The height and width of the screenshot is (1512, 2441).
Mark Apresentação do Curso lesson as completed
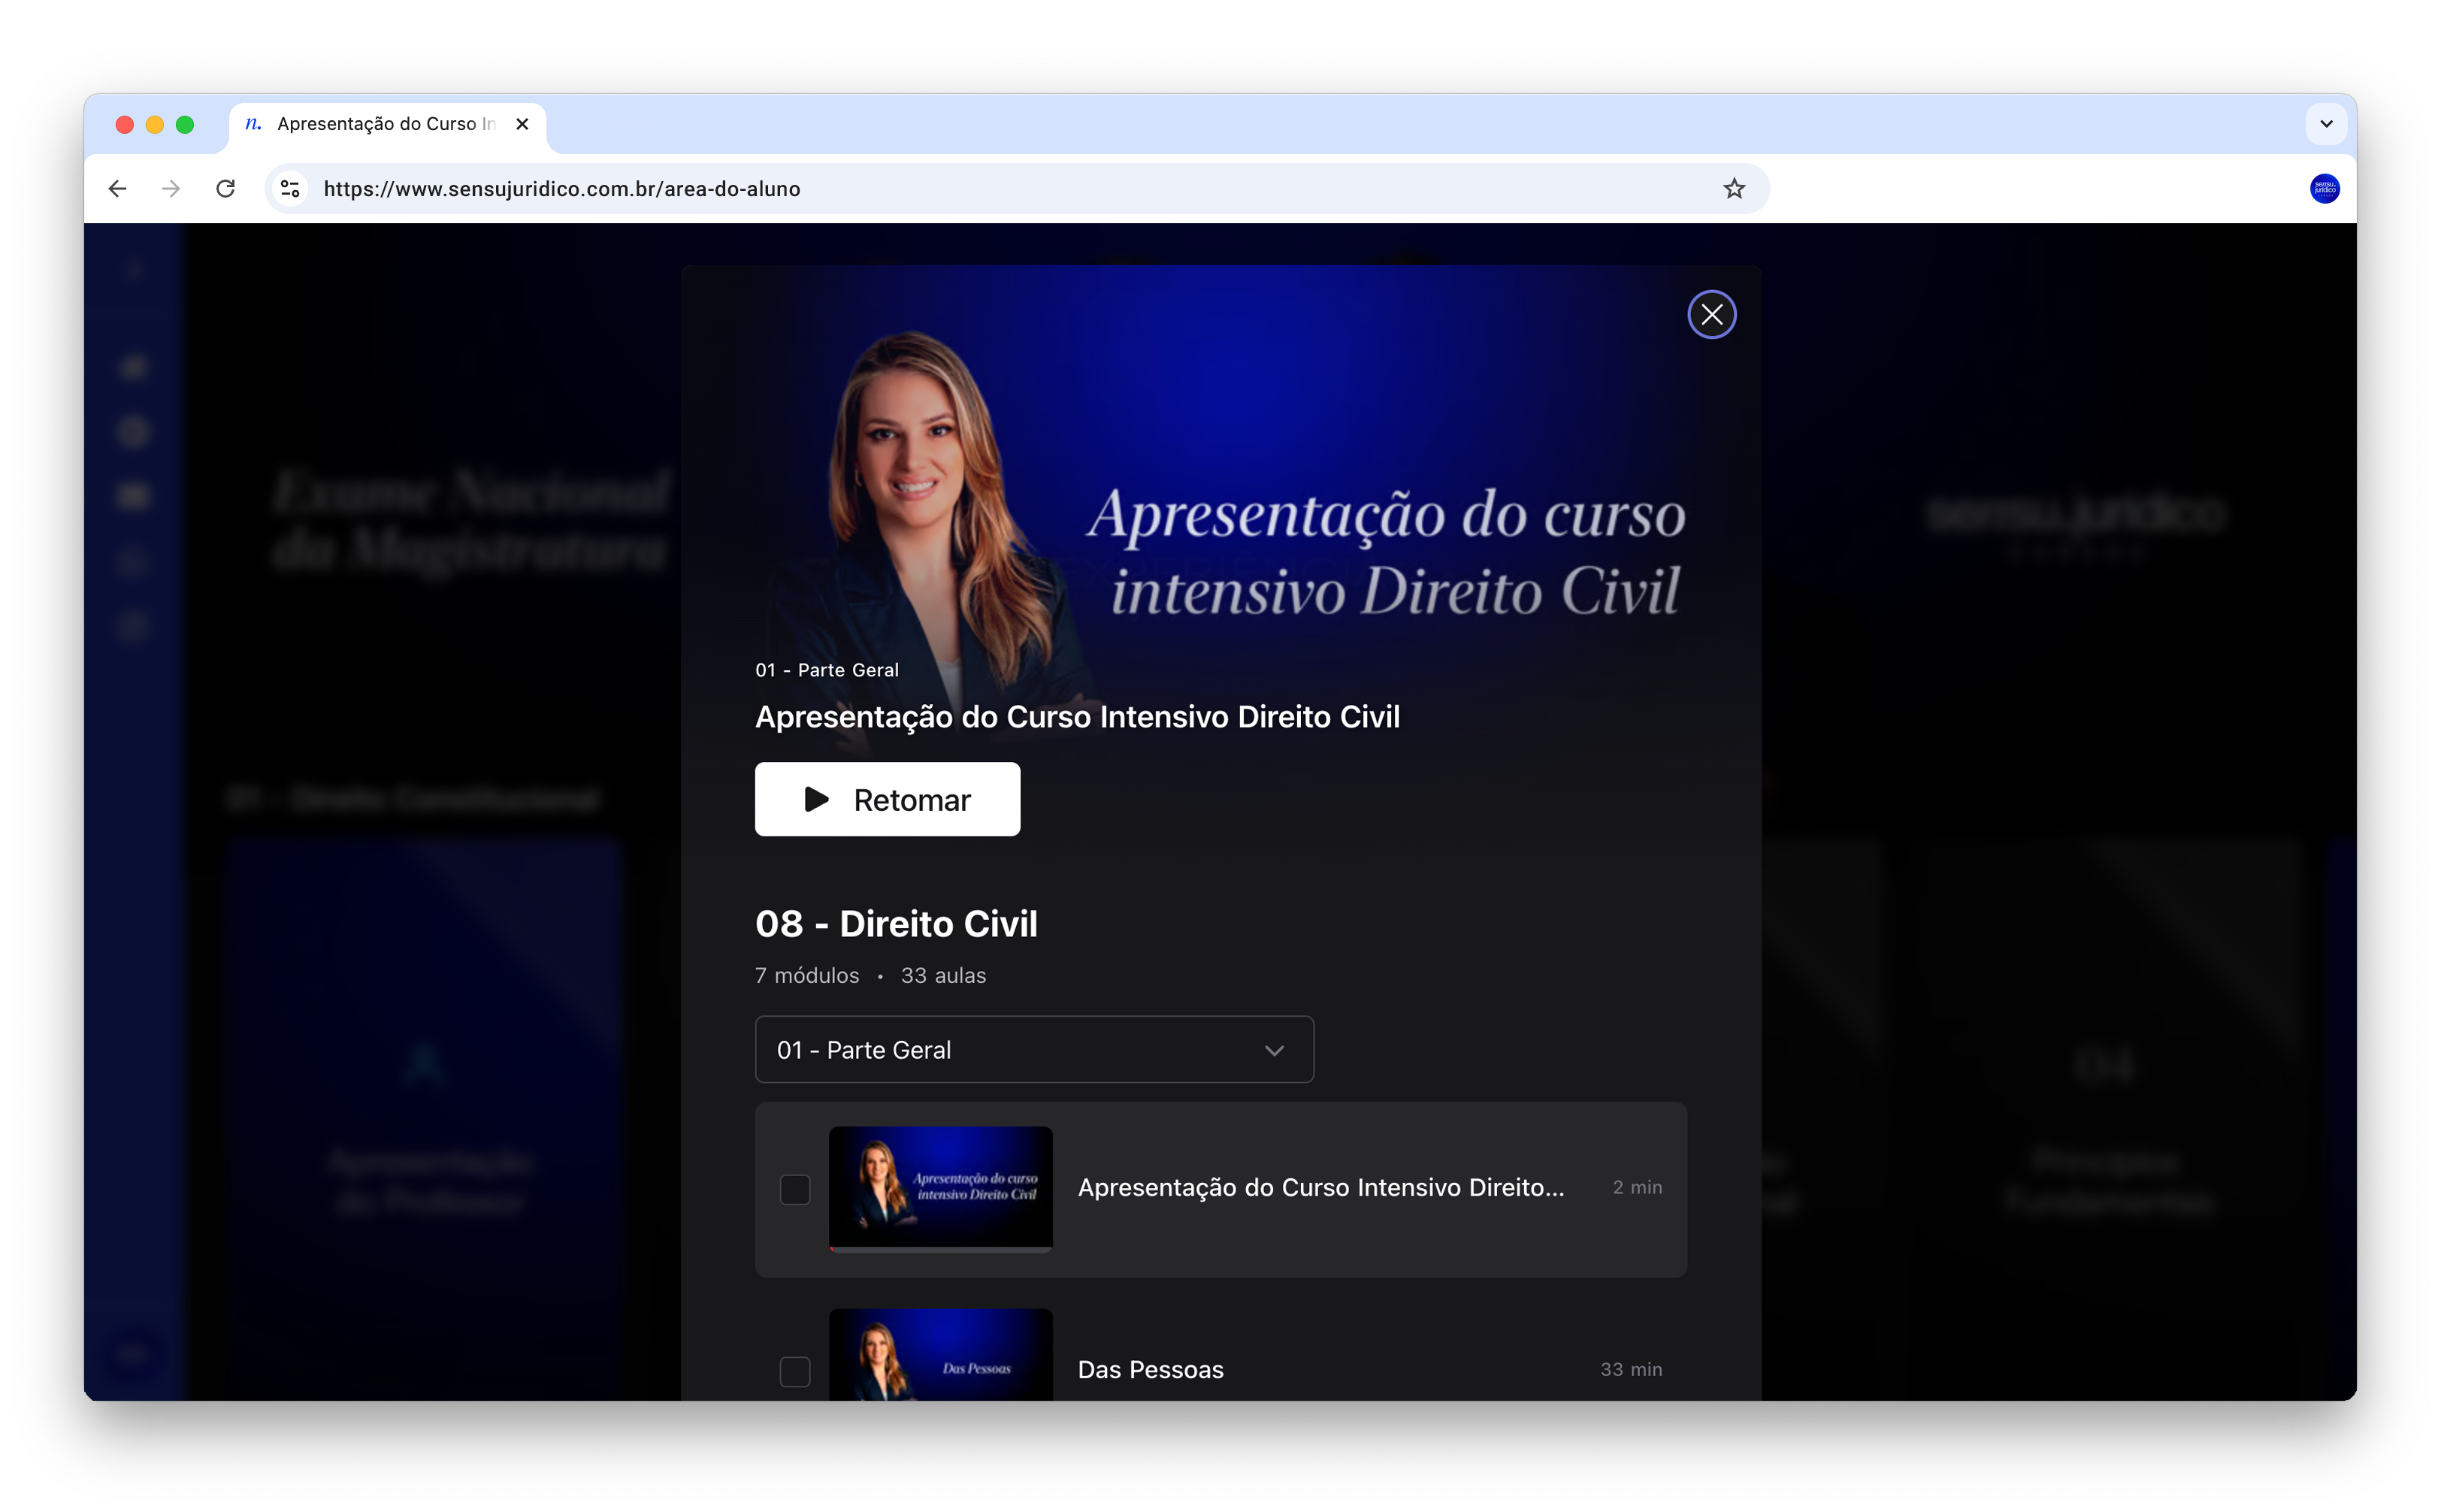tap(794, 1189)
